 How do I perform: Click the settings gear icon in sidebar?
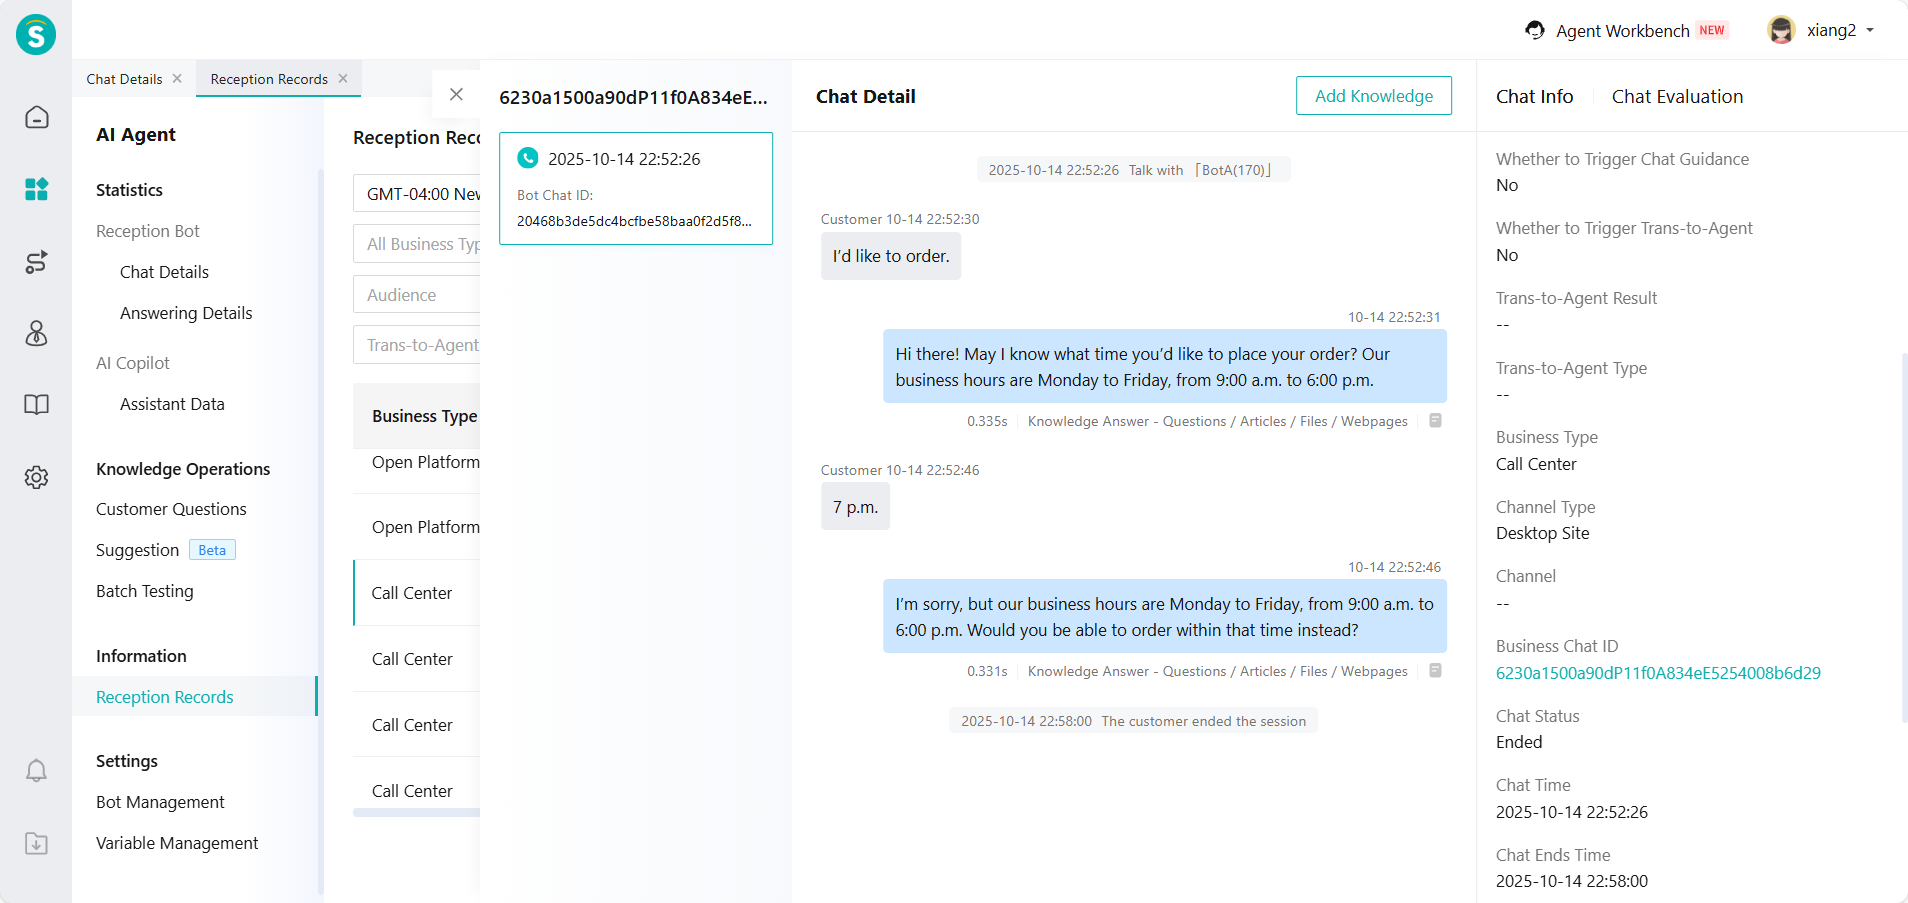pyautogui.click(x=36, y=477)
